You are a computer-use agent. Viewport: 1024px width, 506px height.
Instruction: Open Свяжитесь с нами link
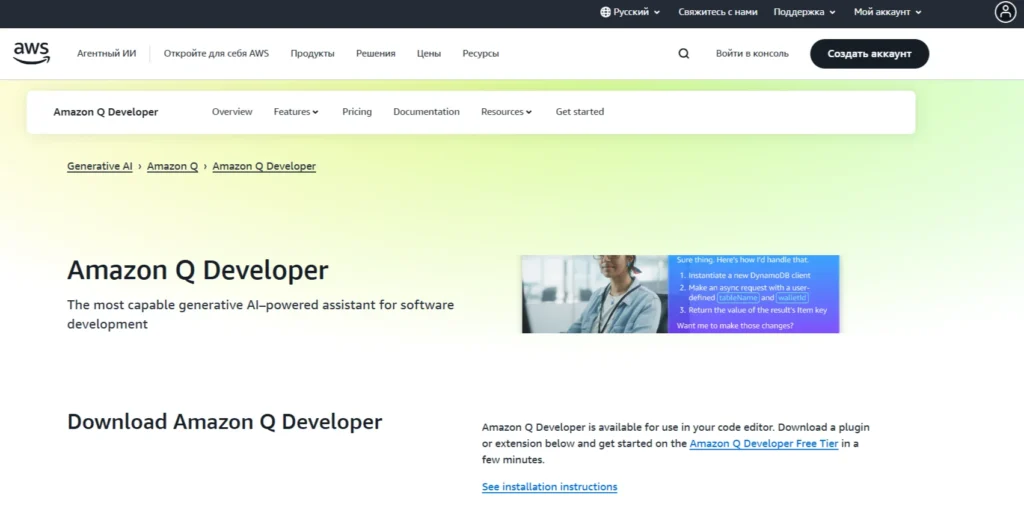(717, 12)
